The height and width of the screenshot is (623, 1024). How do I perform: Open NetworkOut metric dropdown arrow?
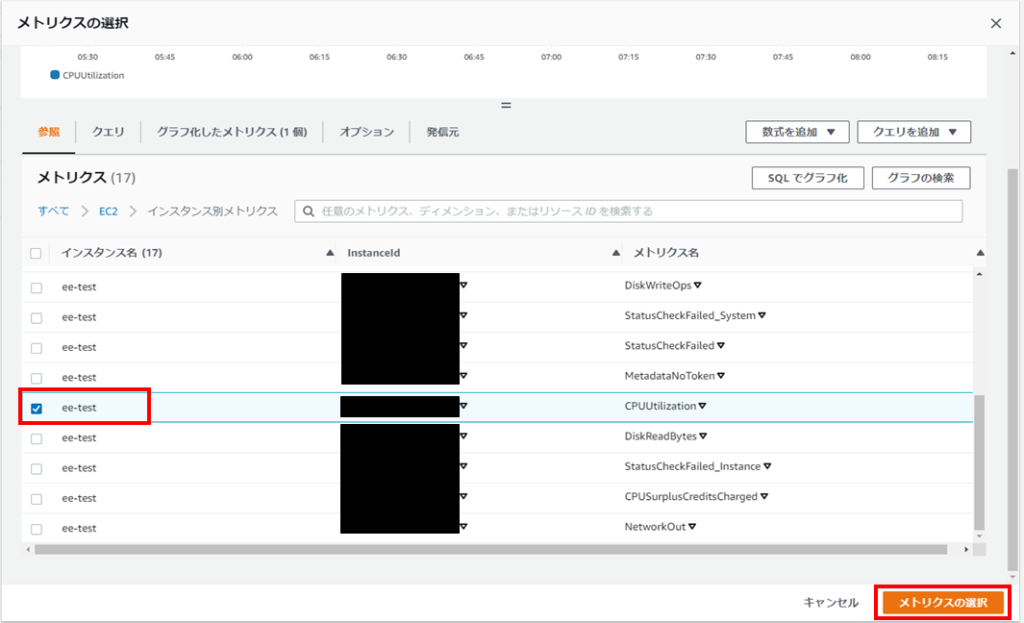[692, 526]
